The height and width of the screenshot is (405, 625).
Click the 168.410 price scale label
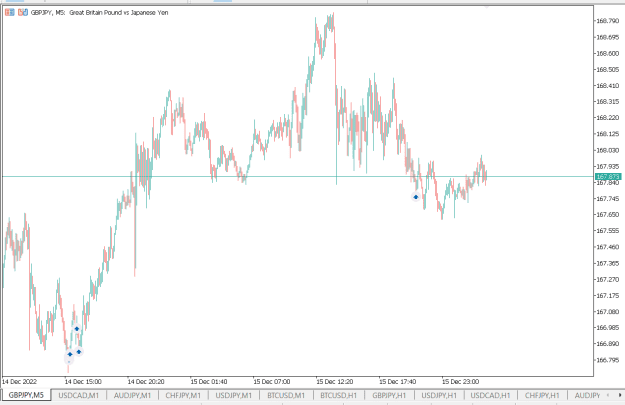pos(607,86)
